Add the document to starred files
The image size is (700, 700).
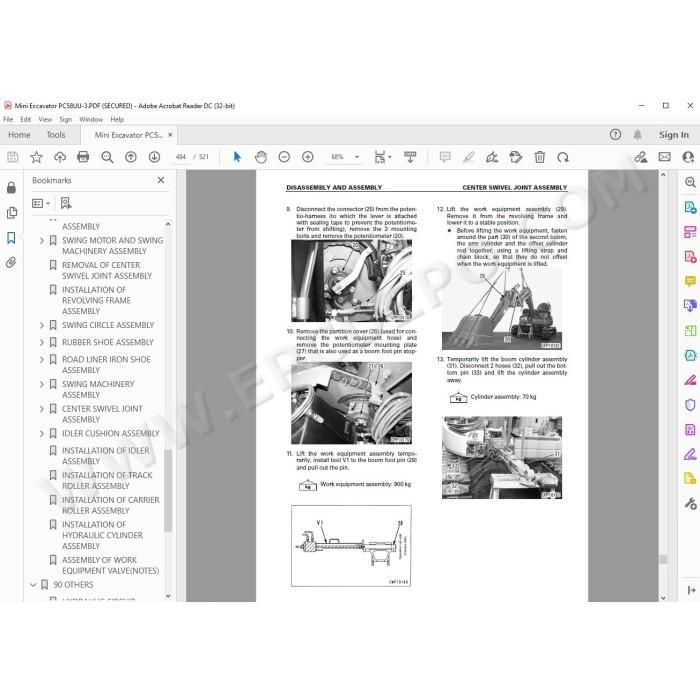point(36,157)
